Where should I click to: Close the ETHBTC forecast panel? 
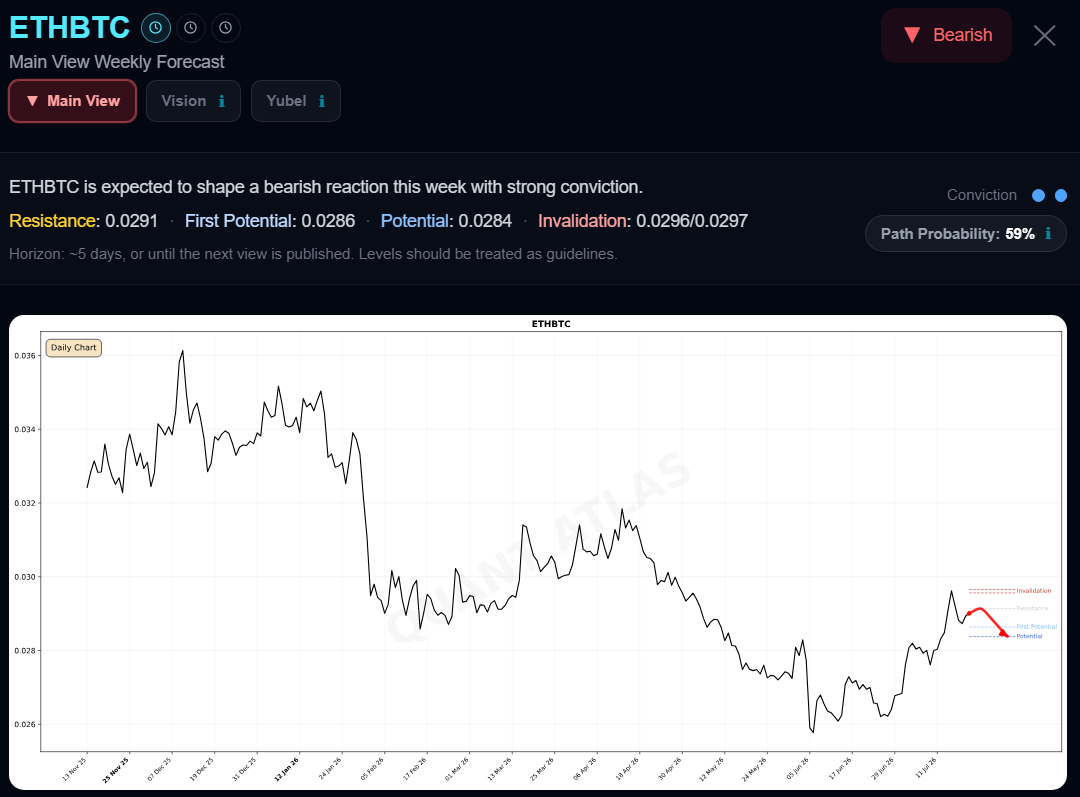(x=1044, y=35)
